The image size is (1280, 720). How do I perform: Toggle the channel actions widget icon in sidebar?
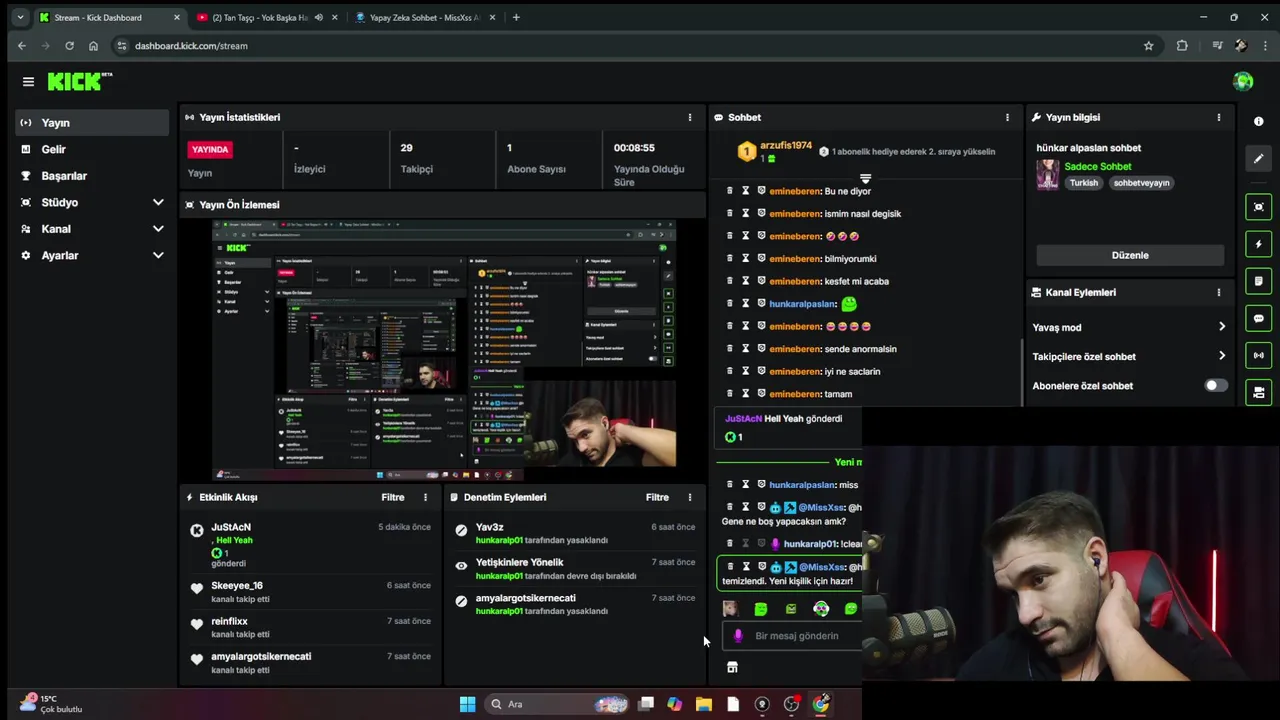(1258, 392)
